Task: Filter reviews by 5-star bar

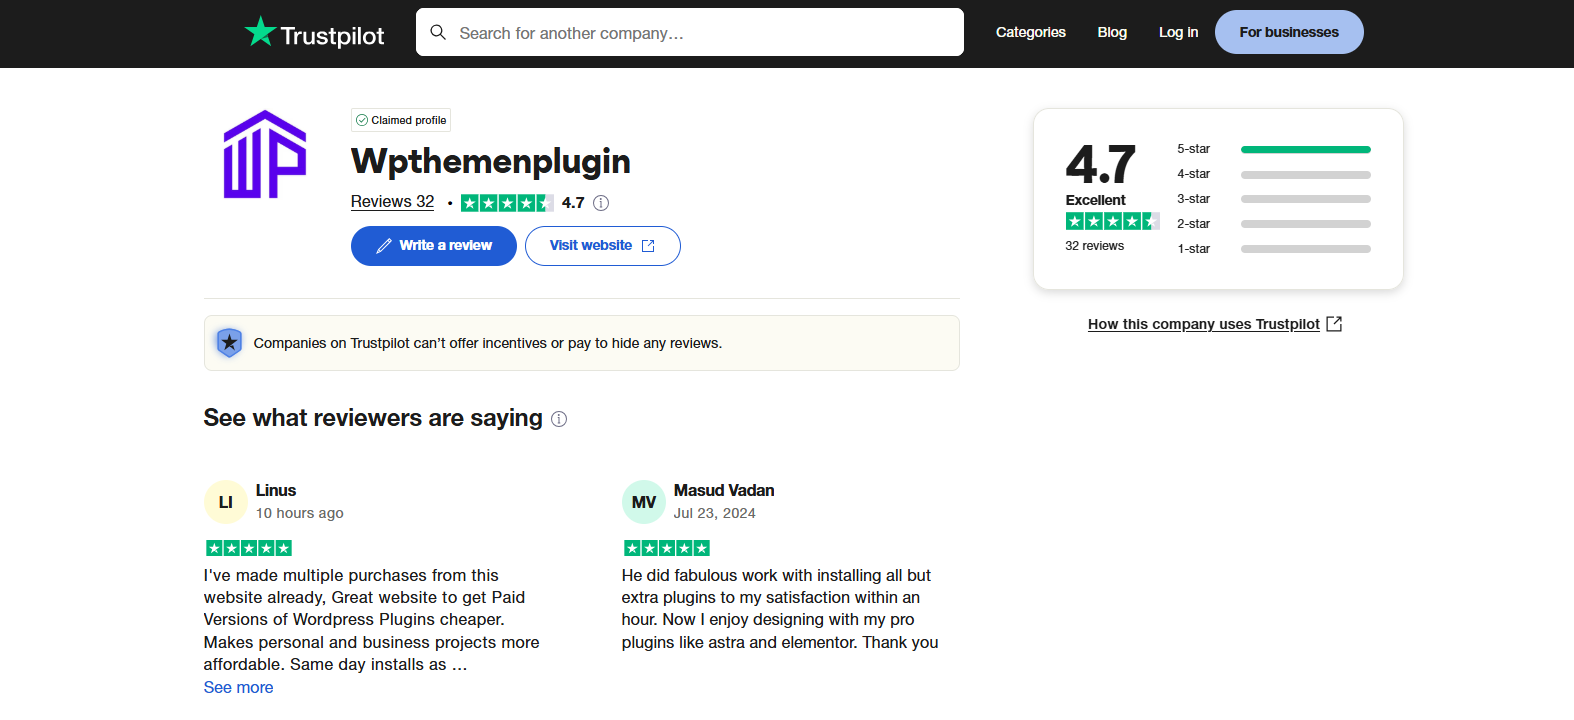Action: click(1273, 149)
